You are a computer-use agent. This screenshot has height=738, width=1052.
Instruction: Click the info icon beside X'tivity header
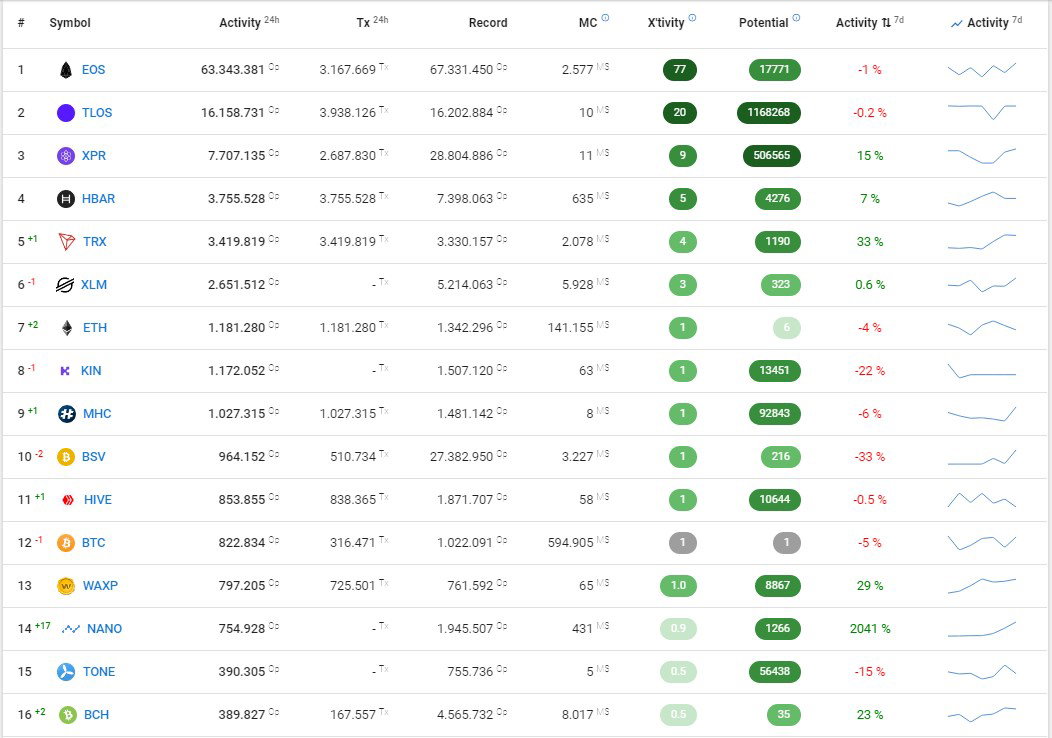692,18
